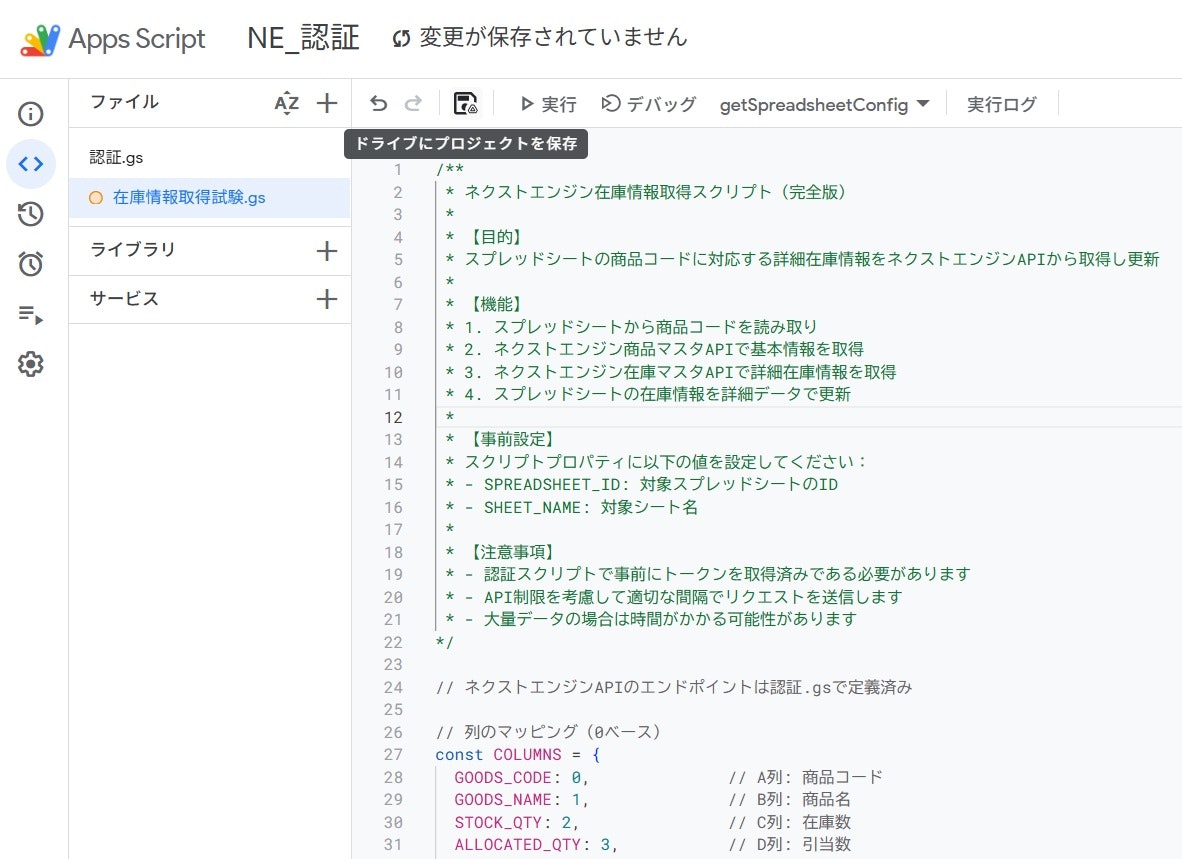Open the project Overview info icon
The width and height of the screenshot is (1182, 859).
pyautogui.click(x=31, y=114)
